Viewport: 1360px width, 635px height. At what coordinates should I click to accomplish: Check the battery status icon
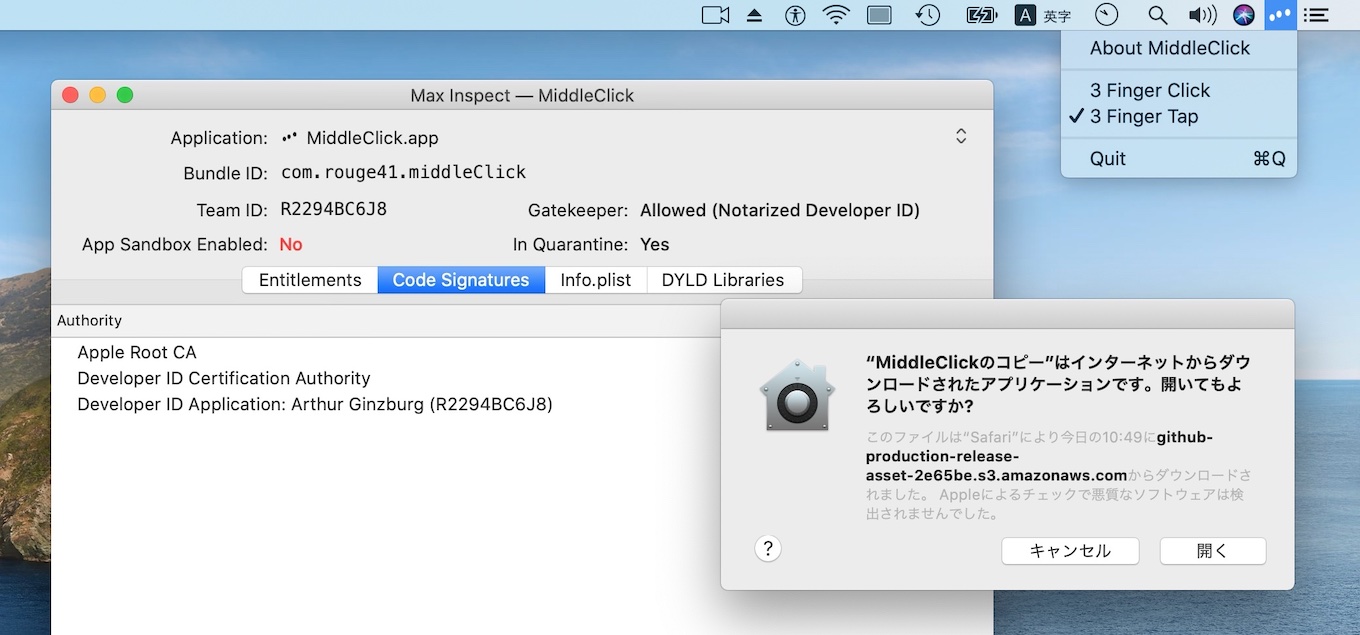pyautogui.click(x=981, y=15)
